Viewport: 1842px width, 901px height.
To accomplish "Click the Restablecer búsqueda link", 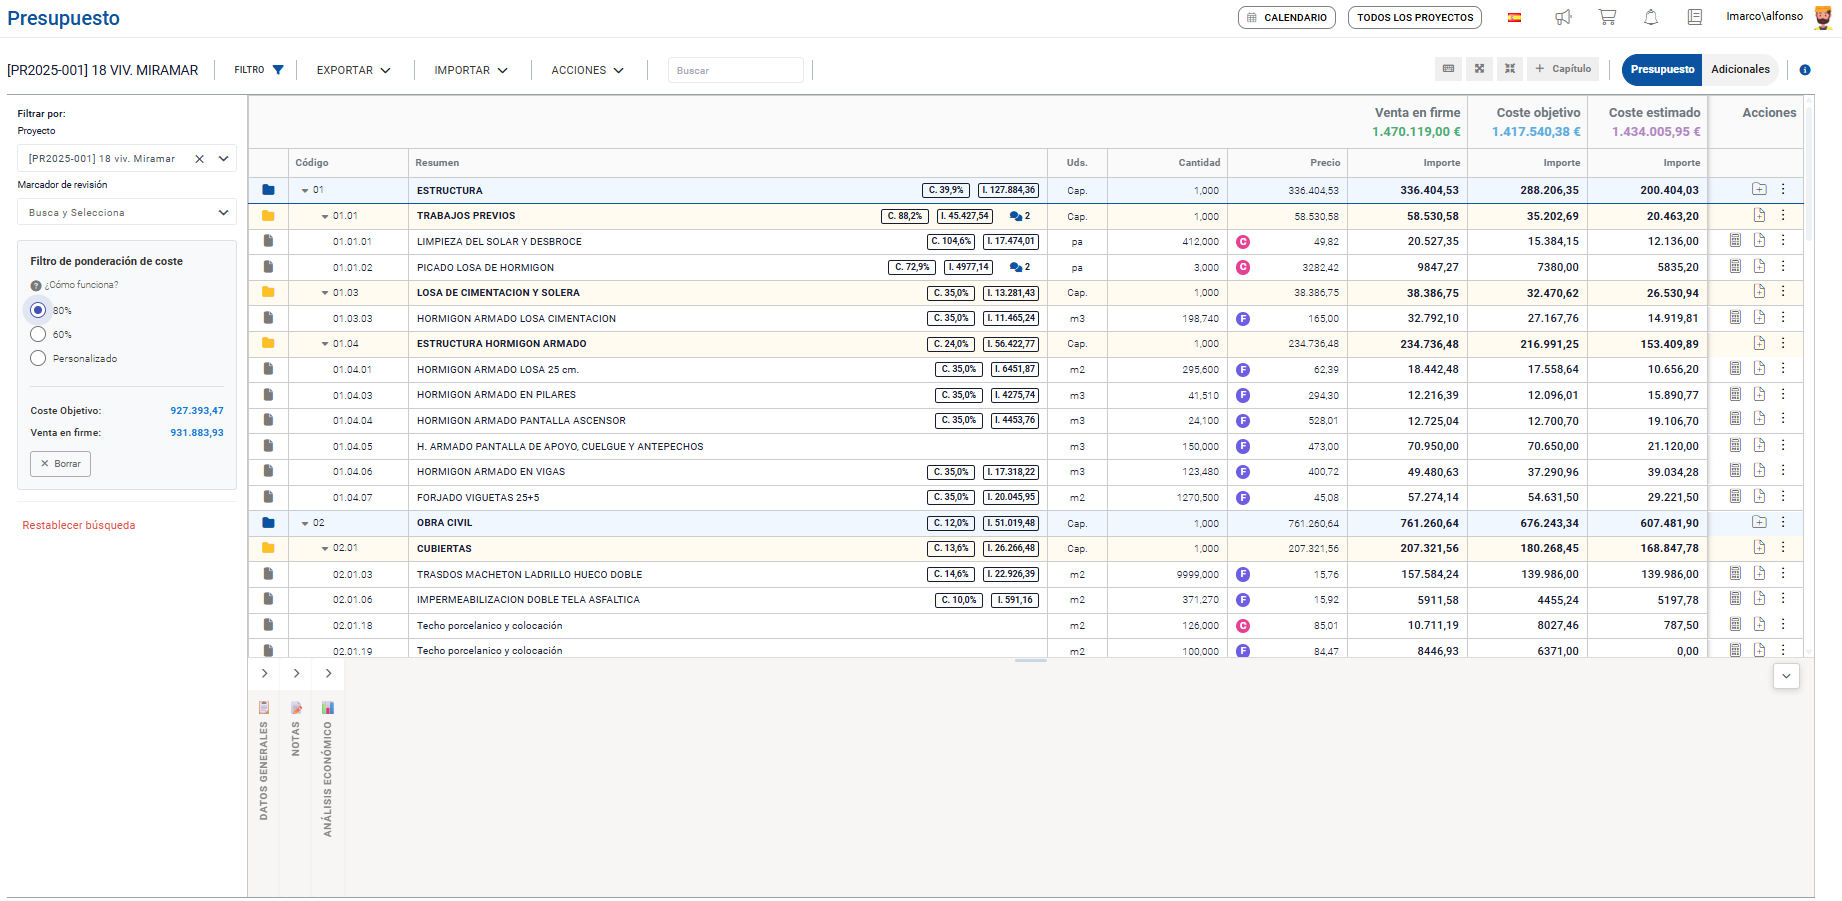I will [79, 525].
